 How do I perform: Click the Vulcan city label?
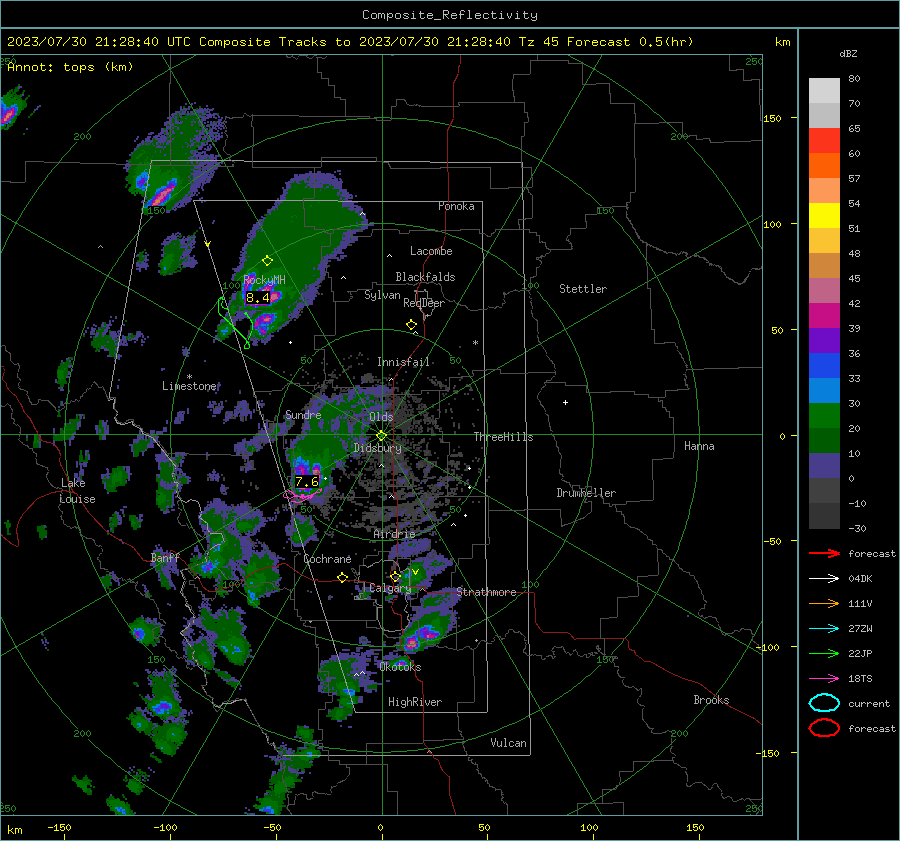coord(508,743)
